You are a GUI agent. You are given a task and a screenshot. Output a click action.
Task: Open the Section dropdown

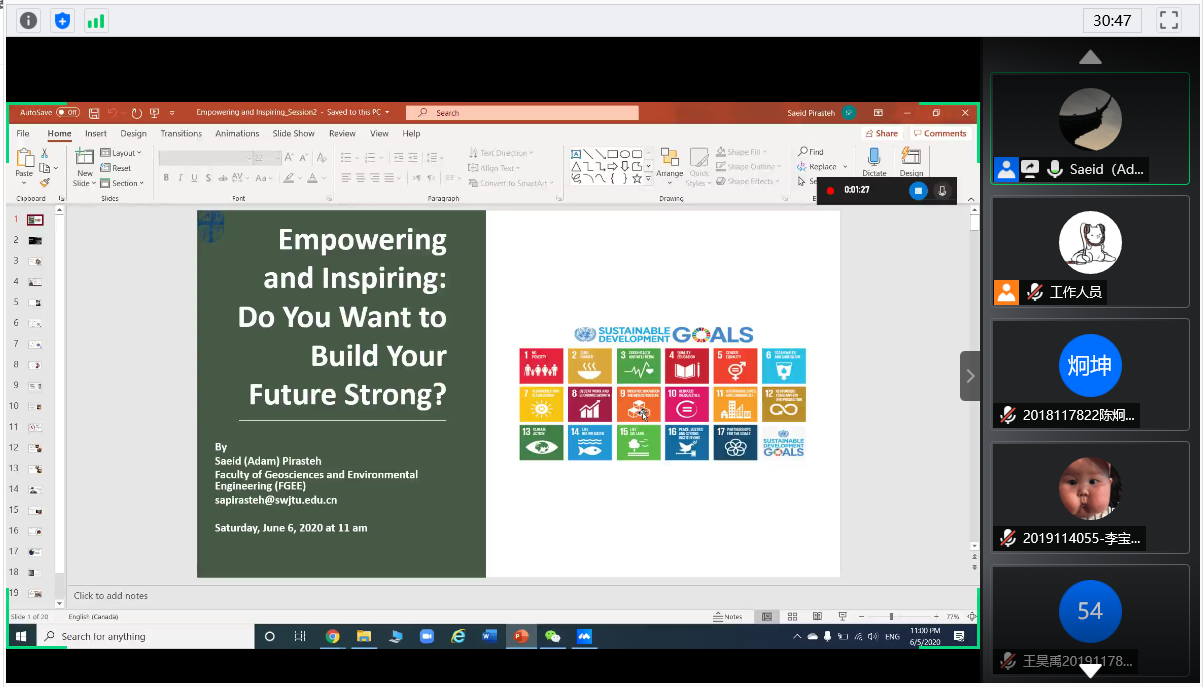click(x=125, y=183)
